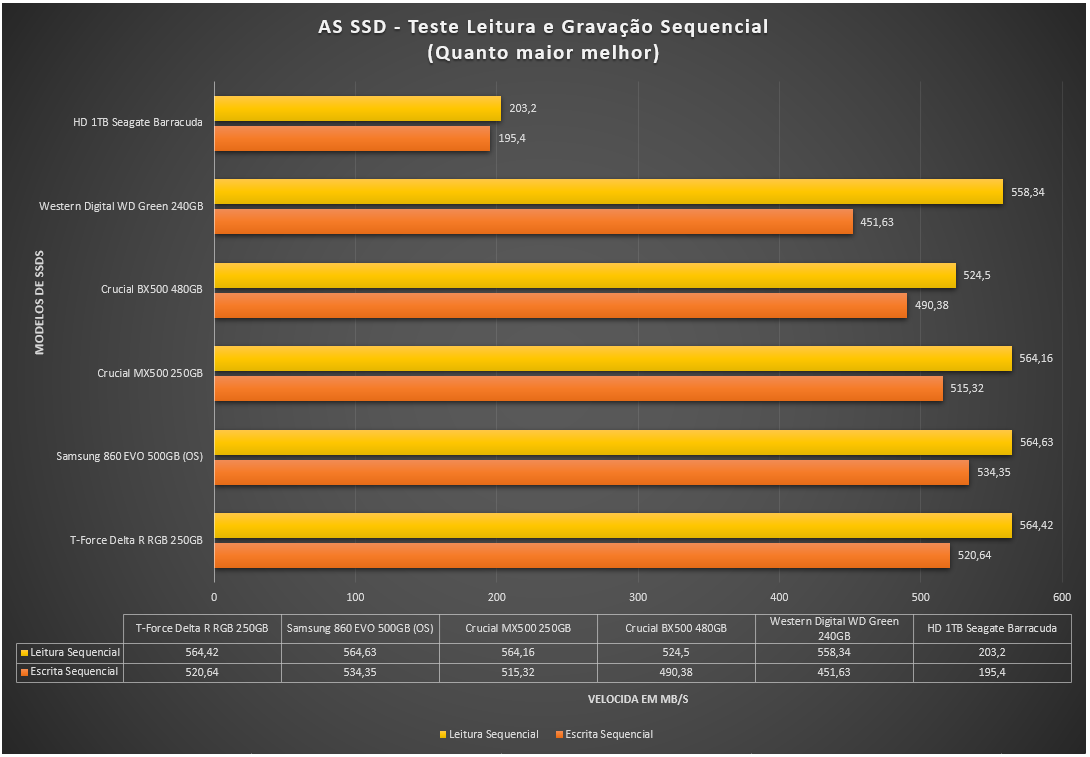1090x757 pixels.
Task: Select the vertical axis label 'T-Force Delta R RGB 250GB'
Action: pos(136,540)
